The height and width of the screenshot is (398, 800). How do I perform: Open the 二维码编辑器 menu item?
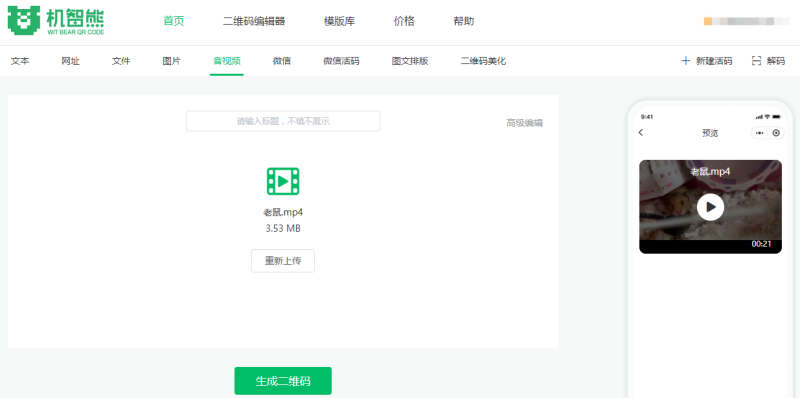254,21
